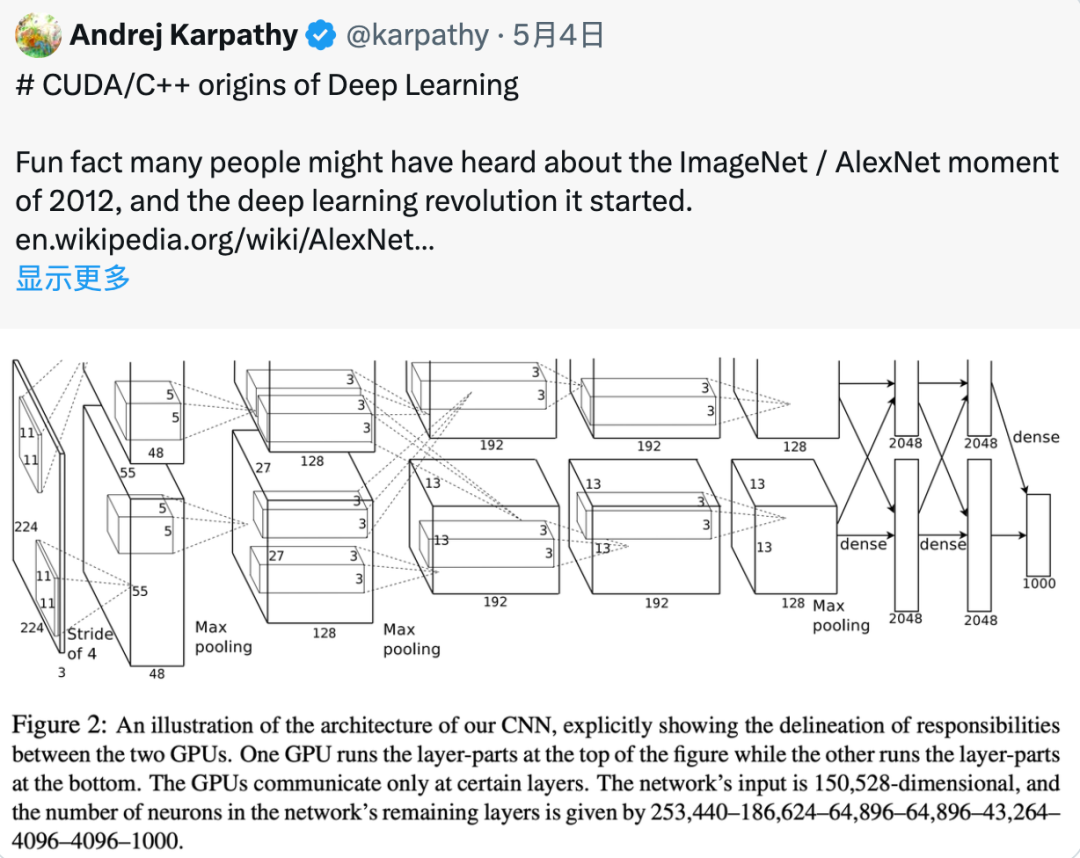
Task: Click Andrej Karpathy's profile picture
Action: click(36, 33)
